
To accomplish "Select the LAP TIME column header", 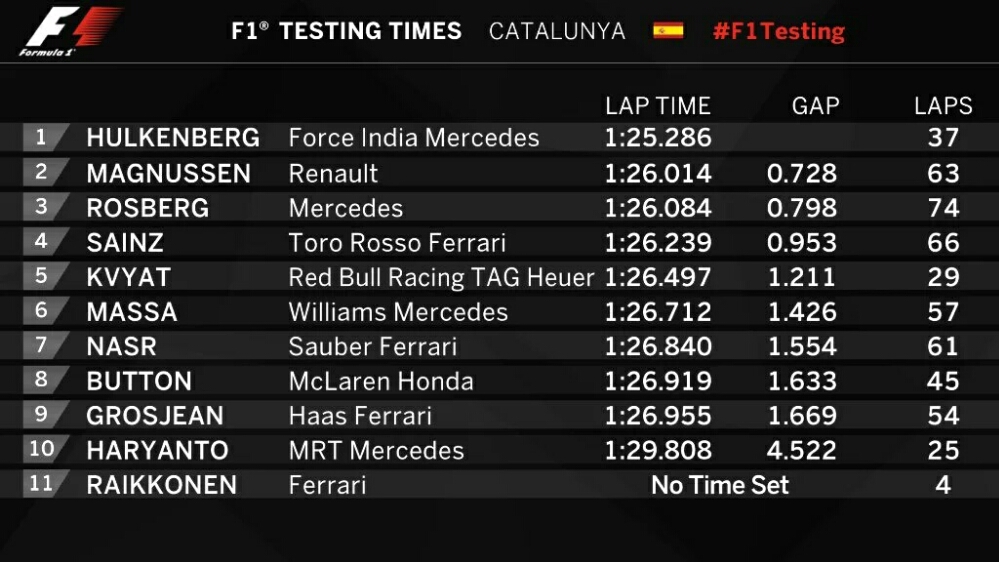I will click(657, 106).
